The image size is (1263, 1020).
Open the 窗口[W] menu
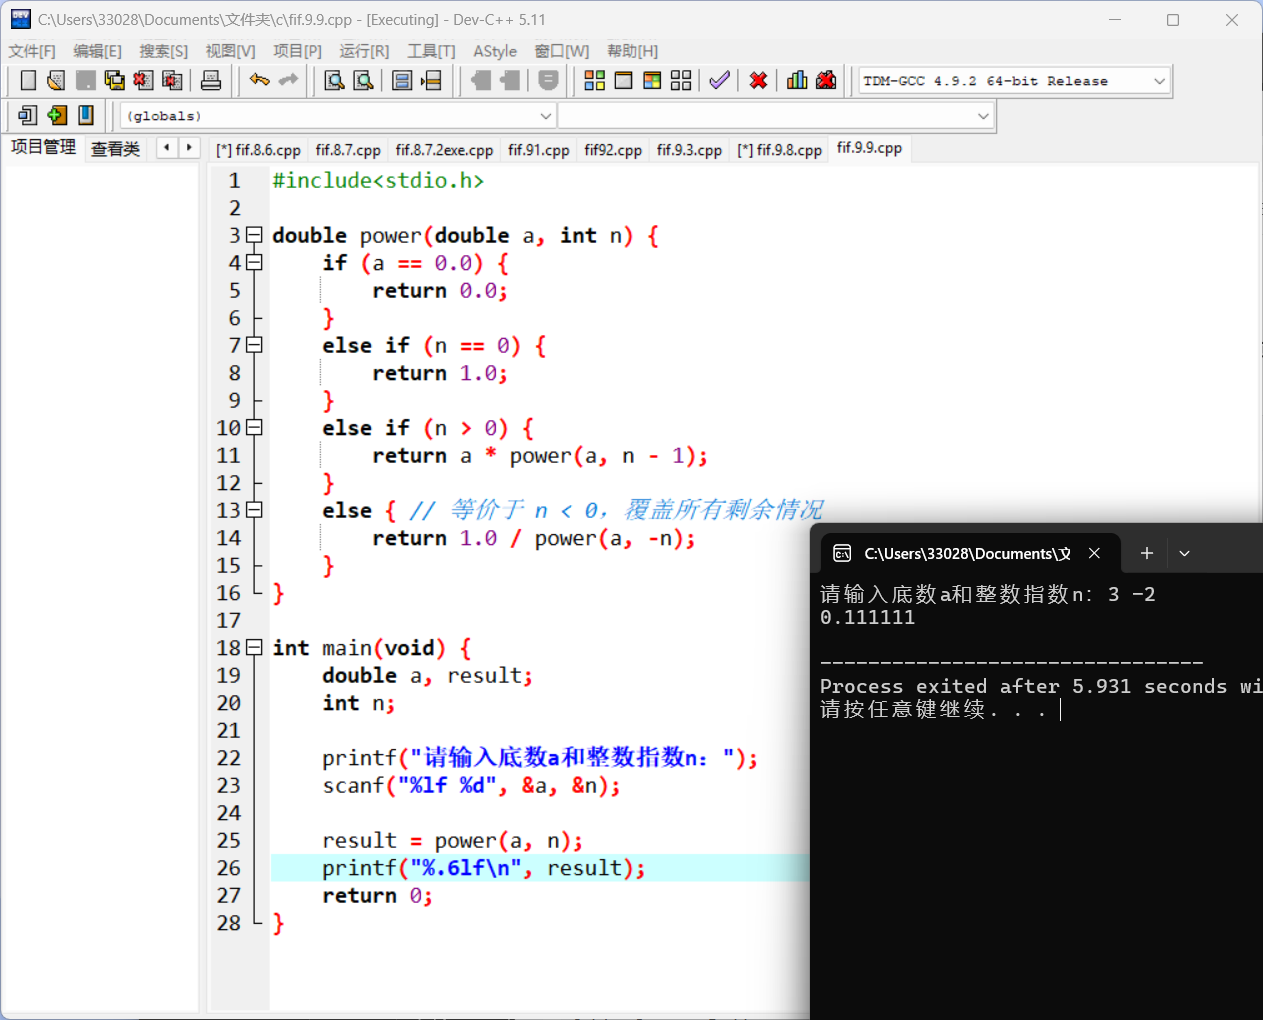coord(561,51)
